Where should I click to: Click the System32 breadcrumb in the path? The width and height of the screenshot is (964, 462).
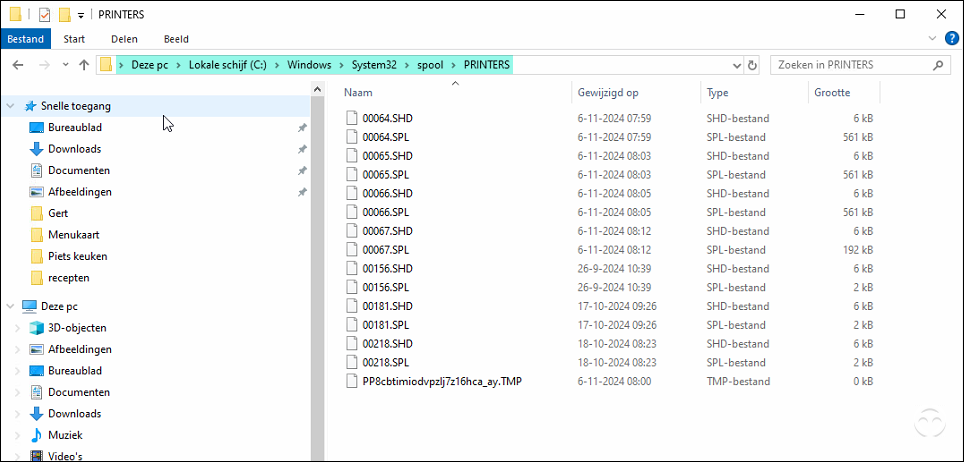[x=375, y=65]
